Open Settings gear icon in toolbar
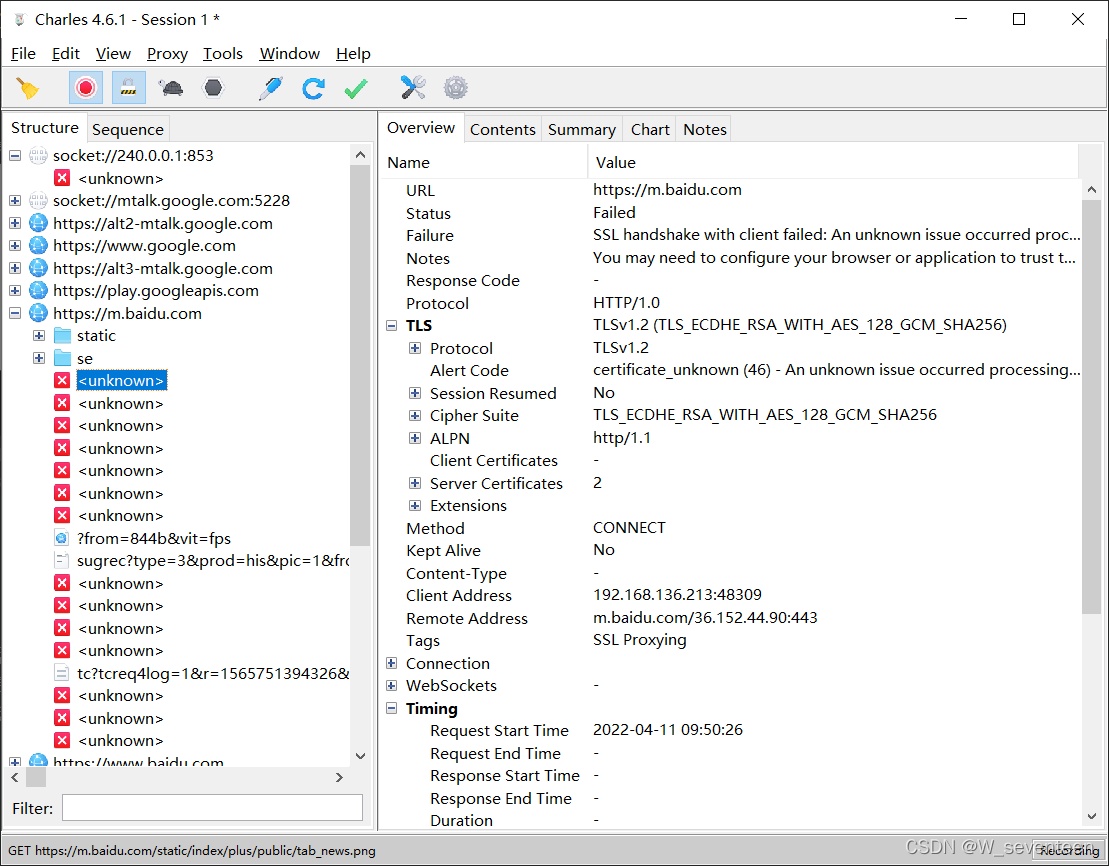 point(455,88)
